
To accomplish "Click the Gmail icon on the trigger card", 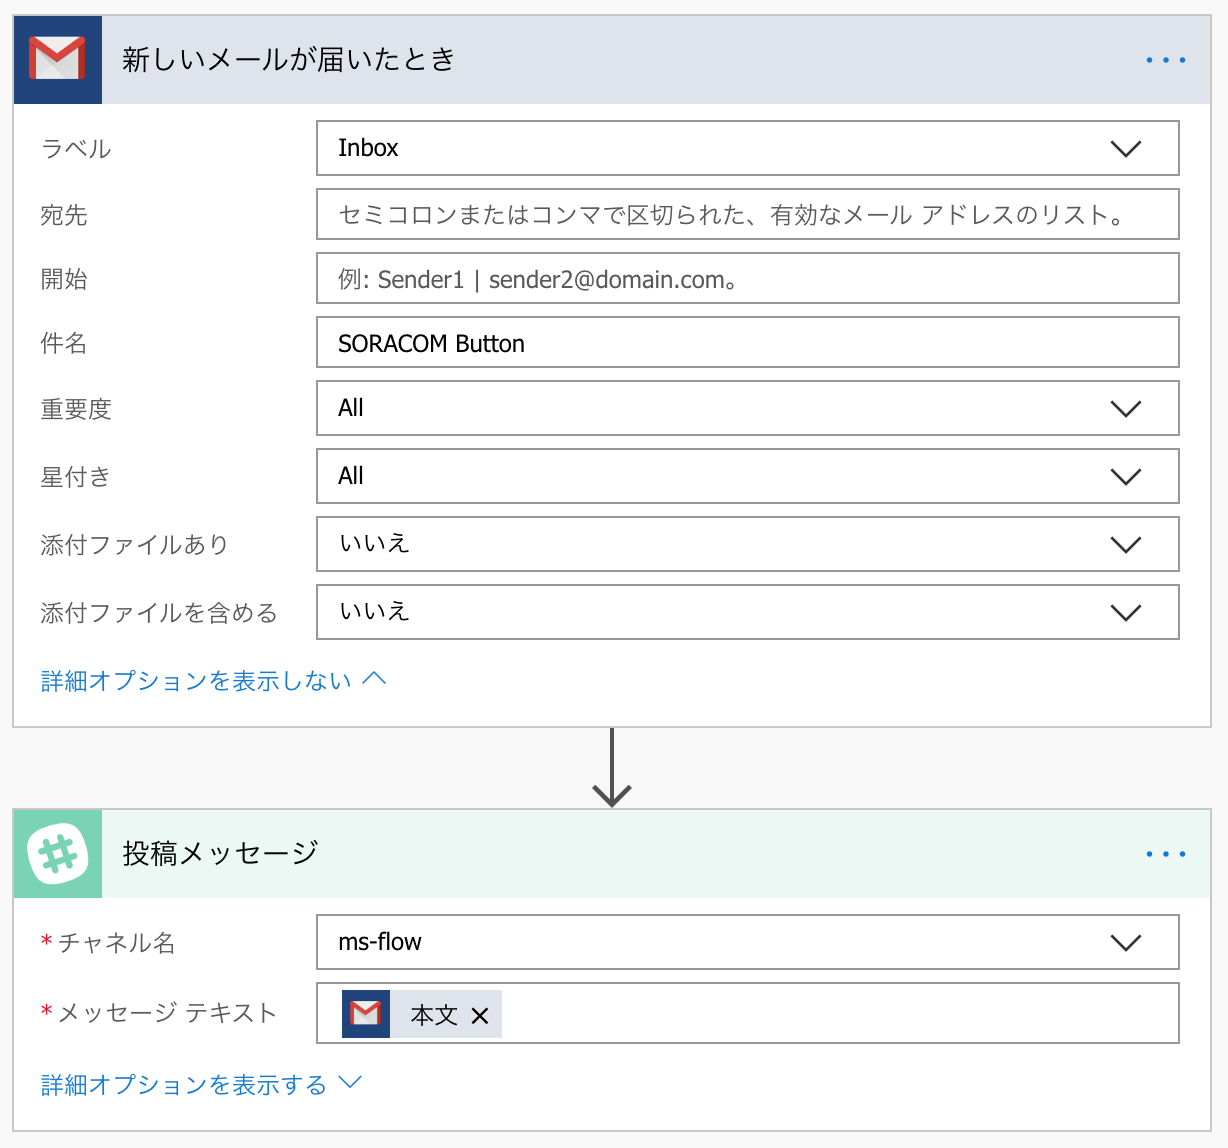I will [x=57, y=59].
